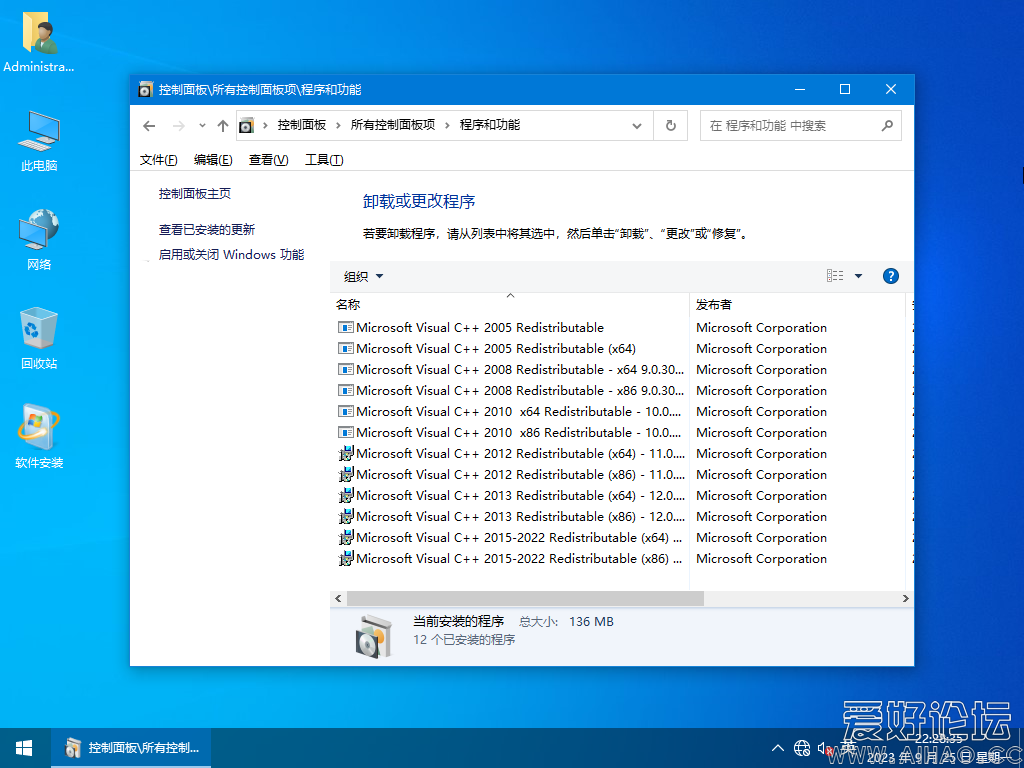This screenshot has width=1024, height=768.
Task: Click the Windows Start button
Action: tap(22, 747)
